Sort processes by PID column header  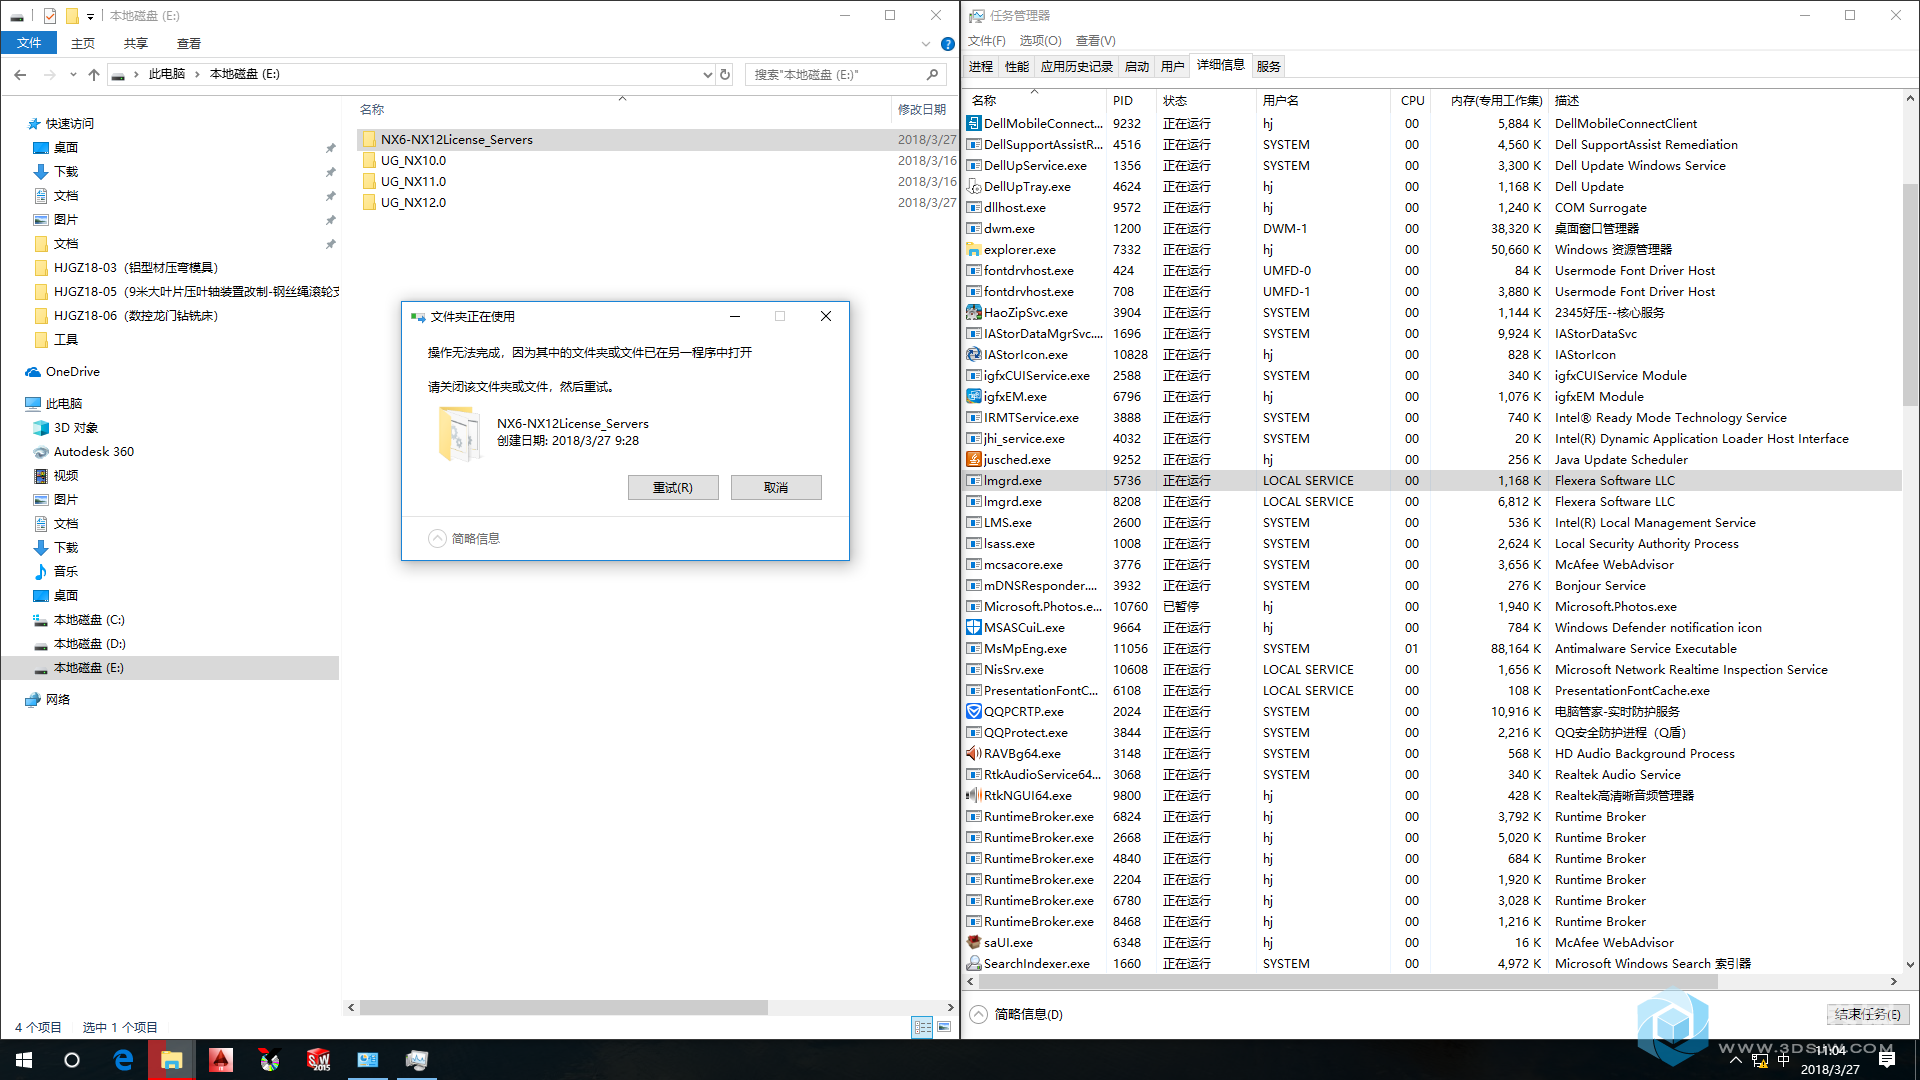click(1131, 100)
